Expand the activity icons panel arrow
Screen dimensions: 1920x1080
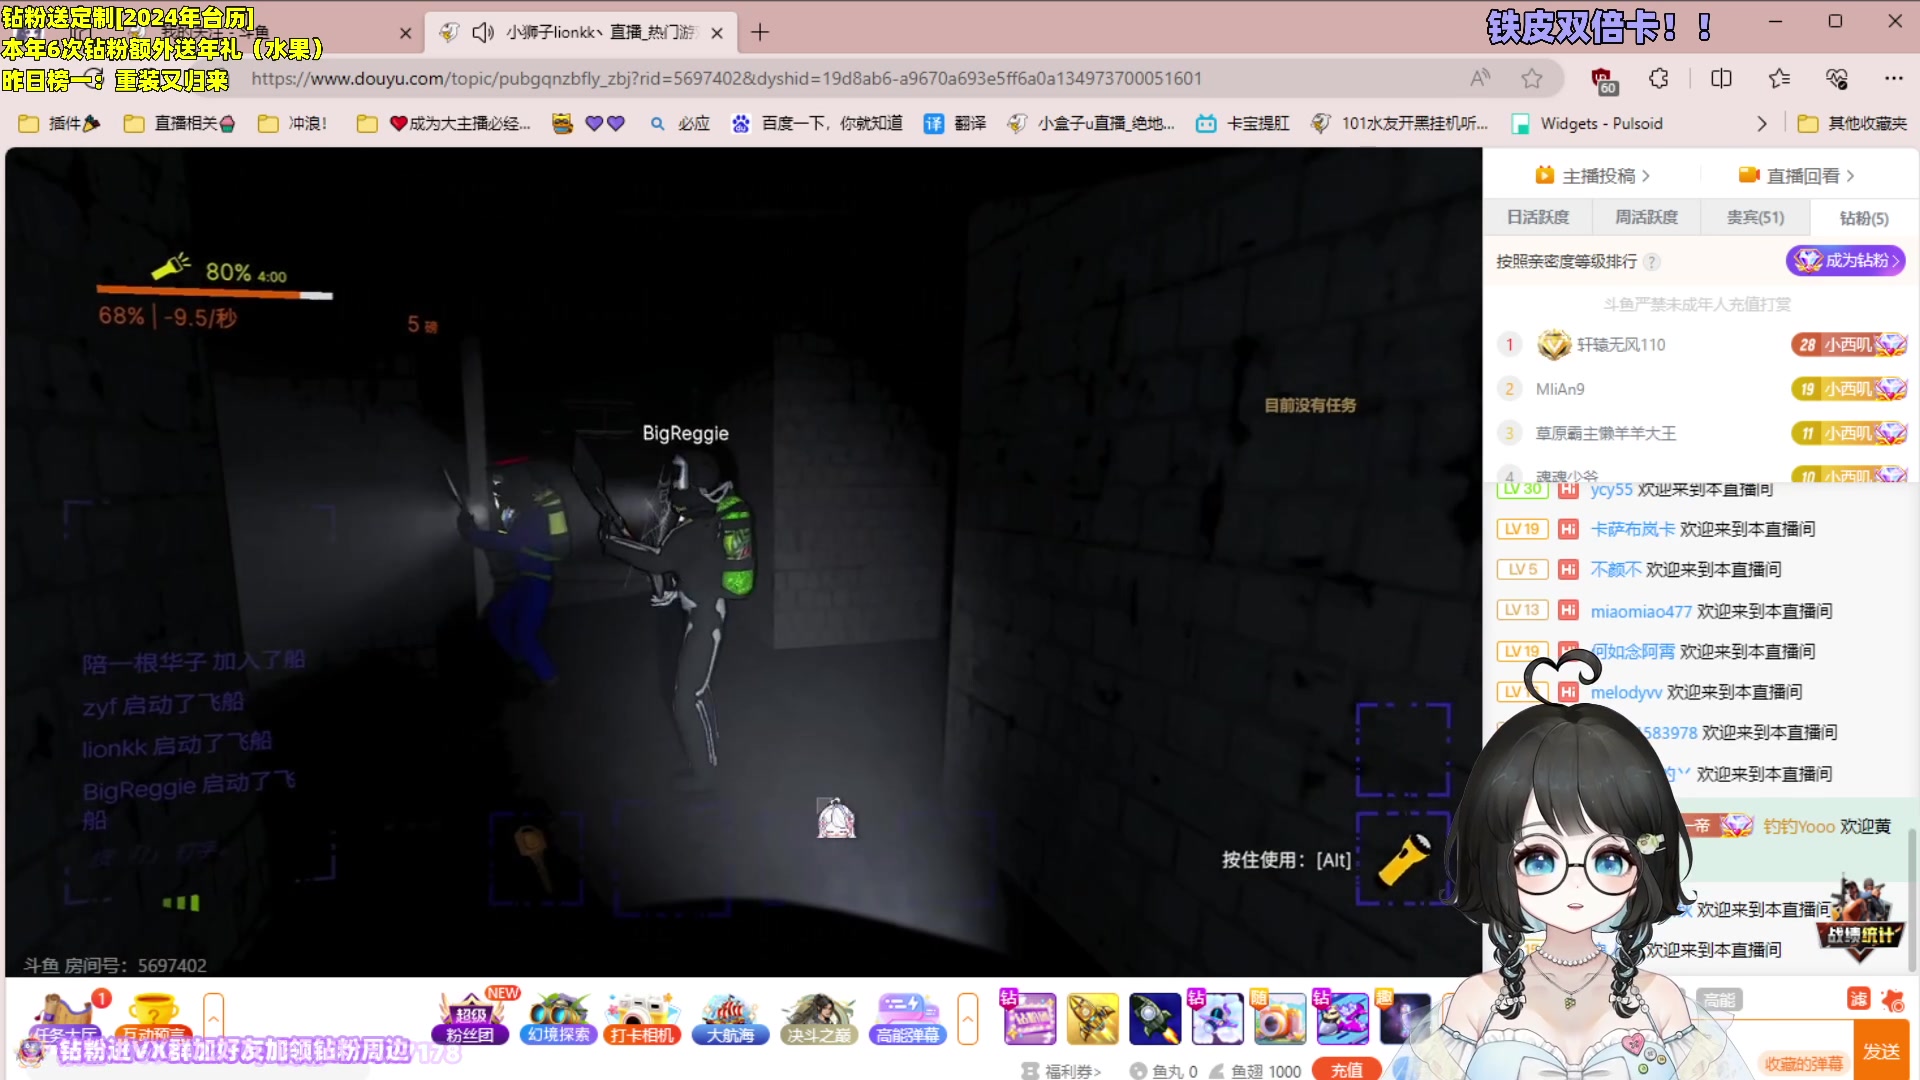point(967,1018)
